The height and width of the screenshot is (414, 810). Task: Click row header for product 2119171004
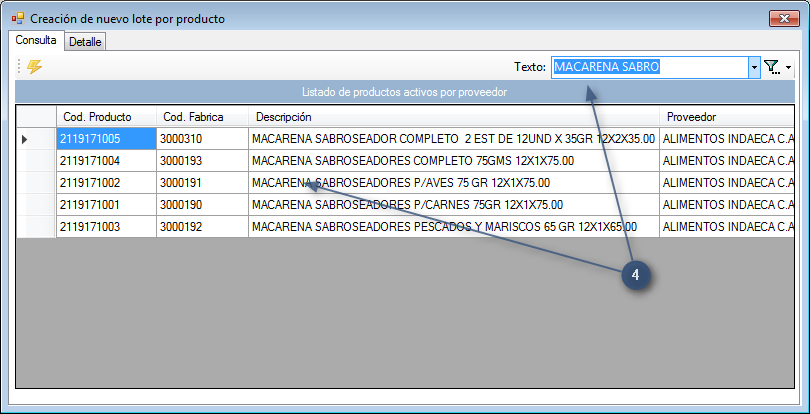coord(36,161)
